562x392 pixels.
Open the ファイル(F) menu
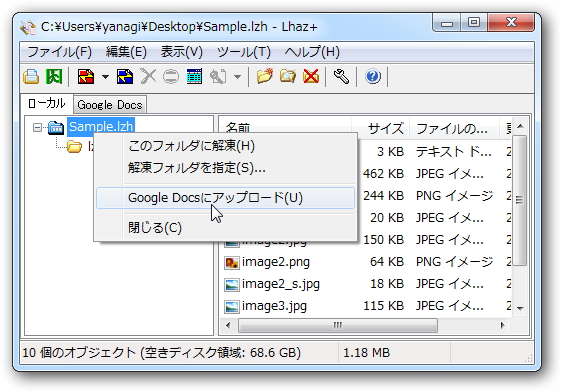pos(59,52)
